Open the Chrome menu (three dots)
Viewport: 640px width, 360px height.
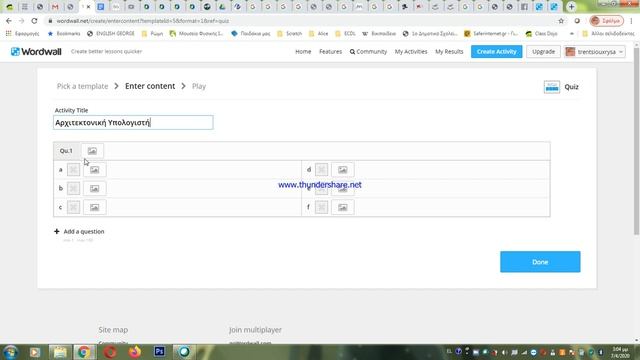click(x=631, y=21)
